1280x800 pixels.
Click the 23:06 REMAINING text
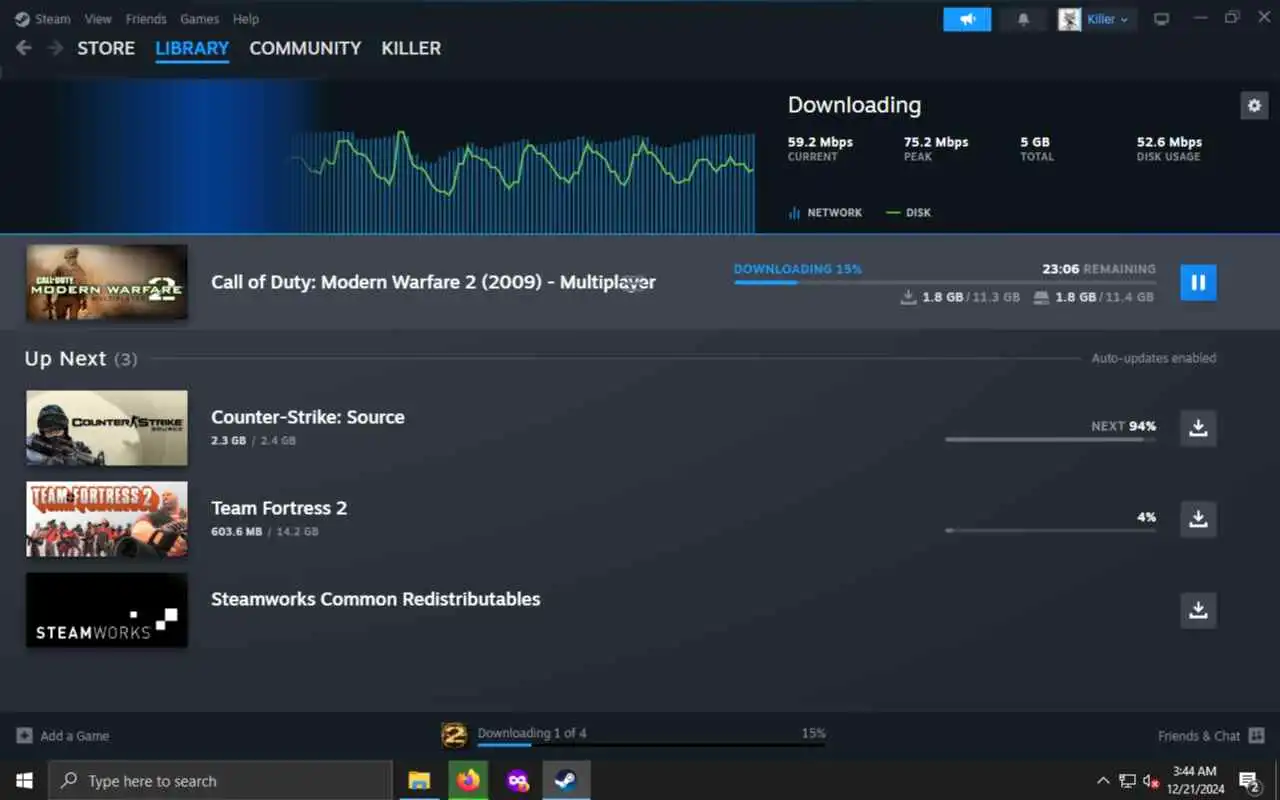1099,269
